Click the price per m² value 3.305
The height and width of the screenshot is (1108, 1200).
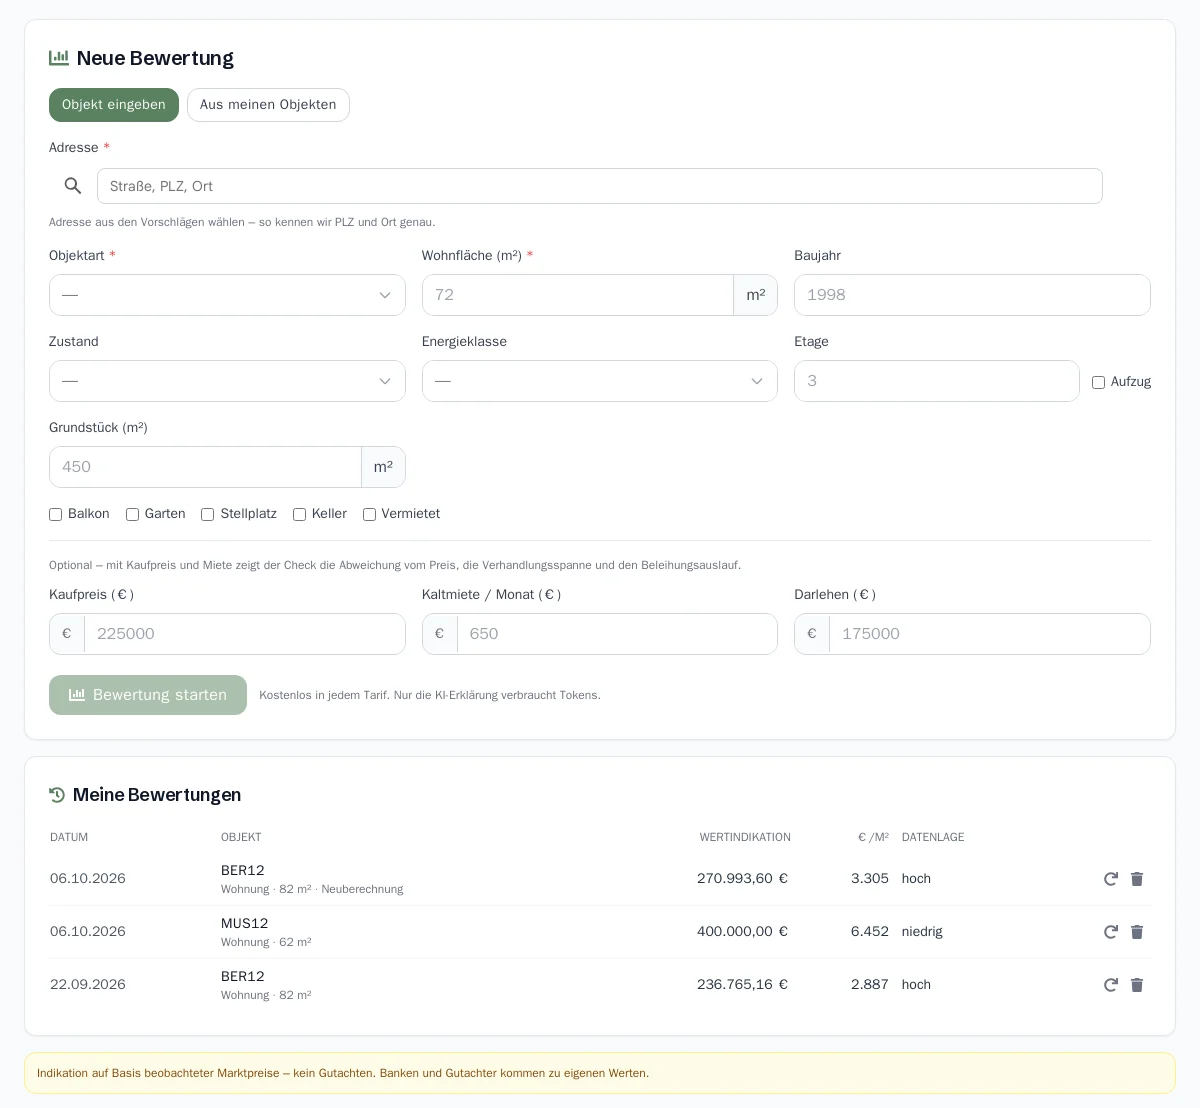pyautogui.click(x=870, y=879)
